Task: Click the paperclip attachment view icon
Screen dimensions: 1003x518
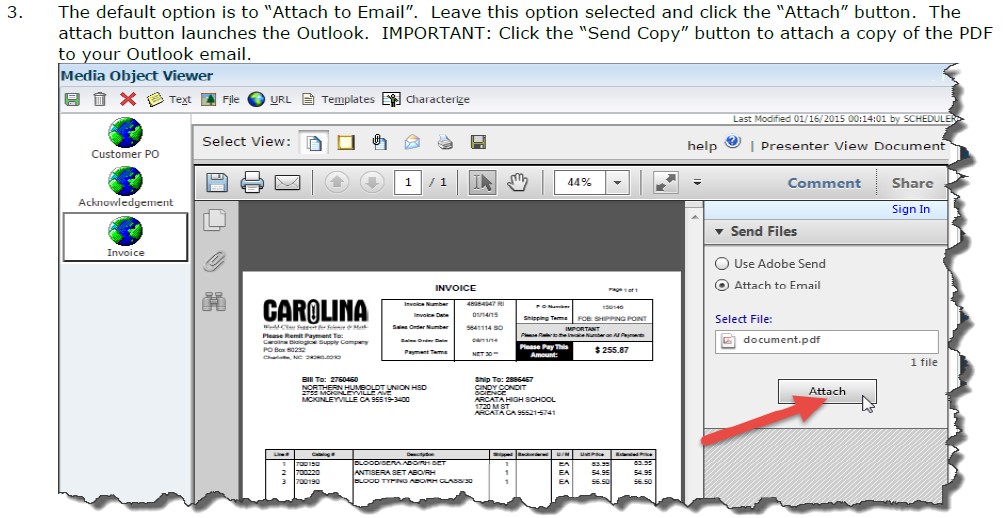Action: click(x=379, y=141)
